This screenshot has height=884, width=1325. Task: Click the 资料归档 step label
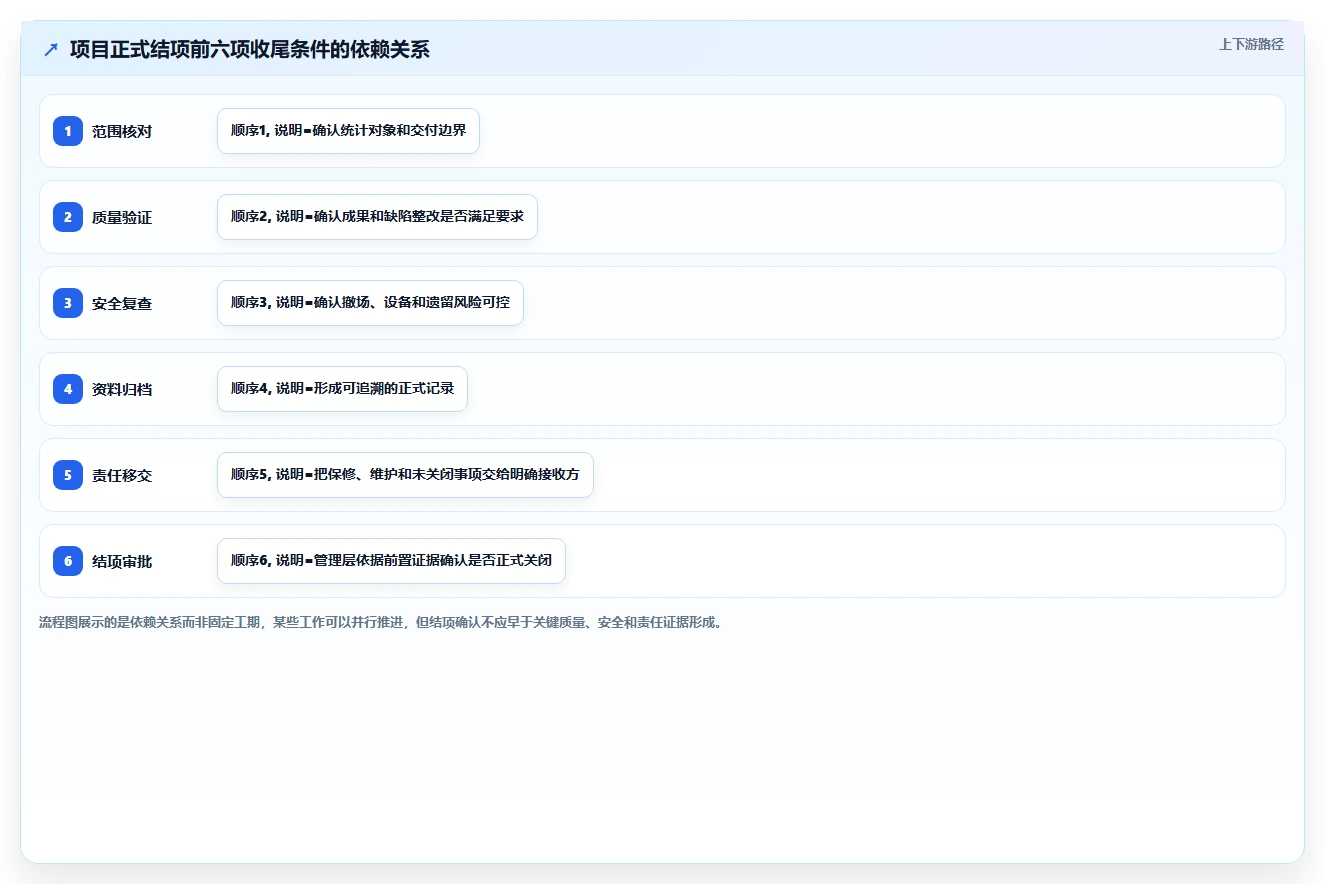click(122, 389)
